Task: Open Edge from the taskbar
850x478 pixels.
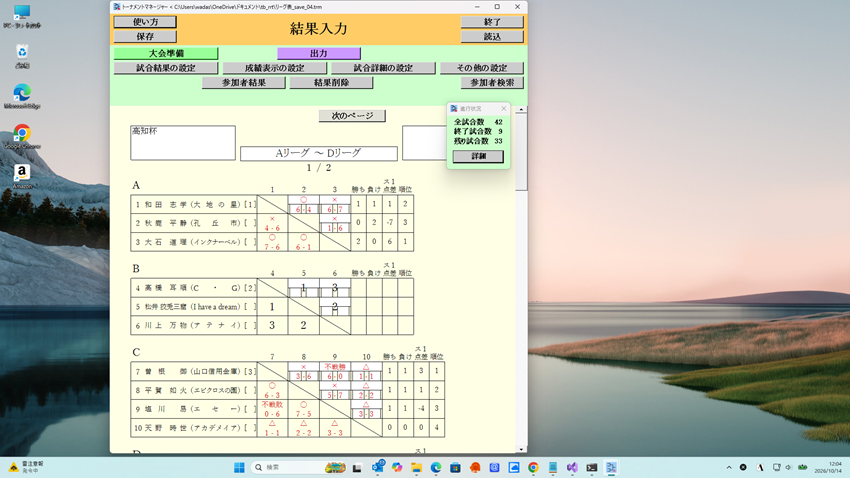Action: 436,467
